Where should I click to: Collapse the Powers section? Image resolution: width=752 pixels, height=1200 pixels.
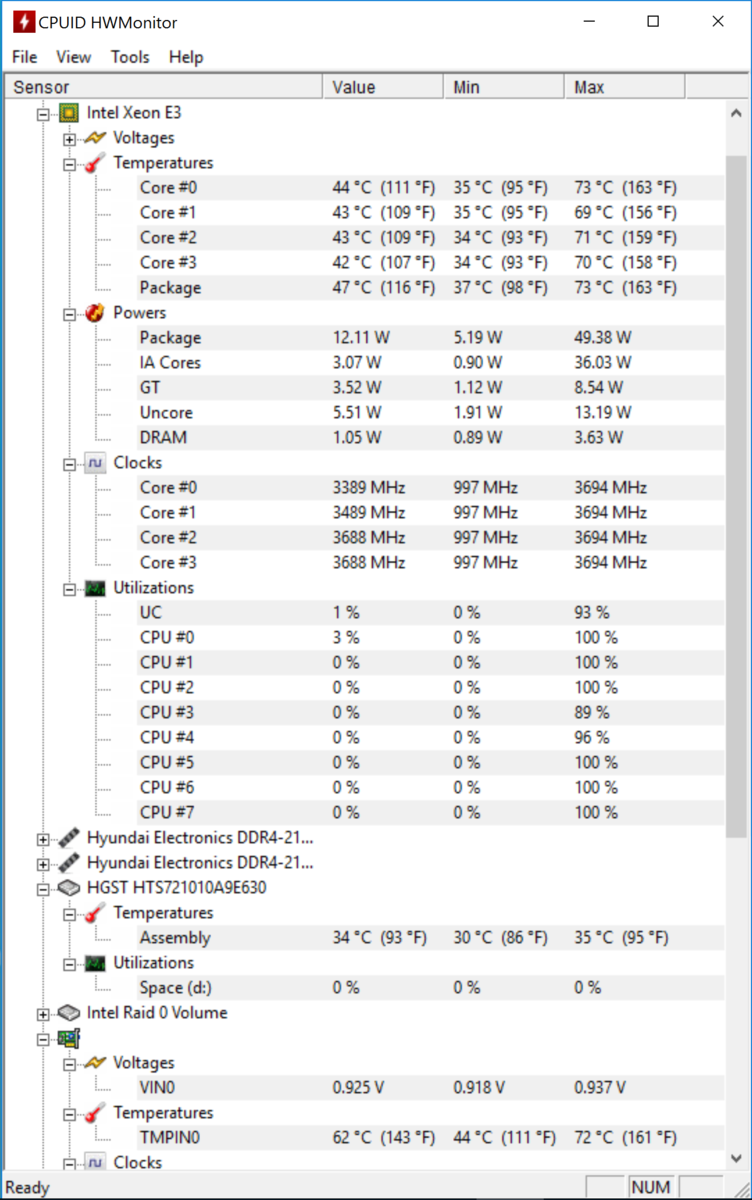pos(69,314)
